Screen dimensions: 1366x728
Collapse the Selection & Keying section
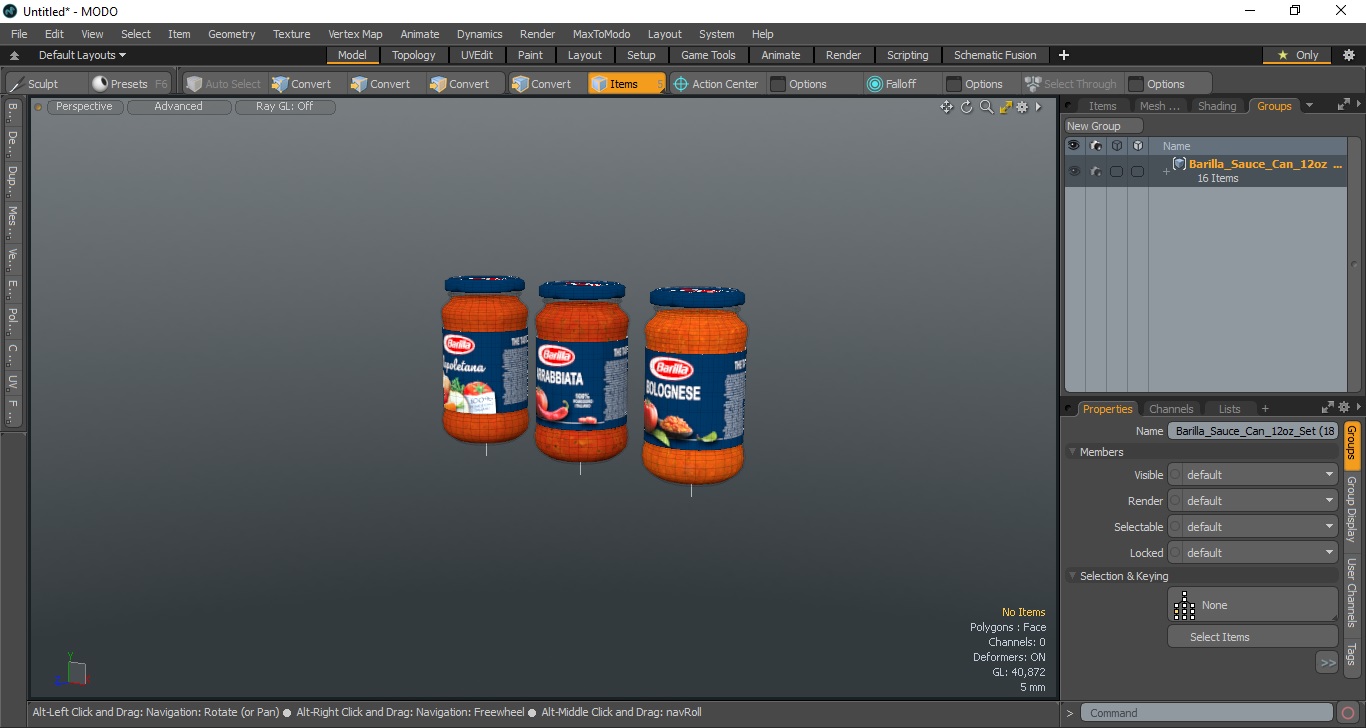[x=1073, y=576]
